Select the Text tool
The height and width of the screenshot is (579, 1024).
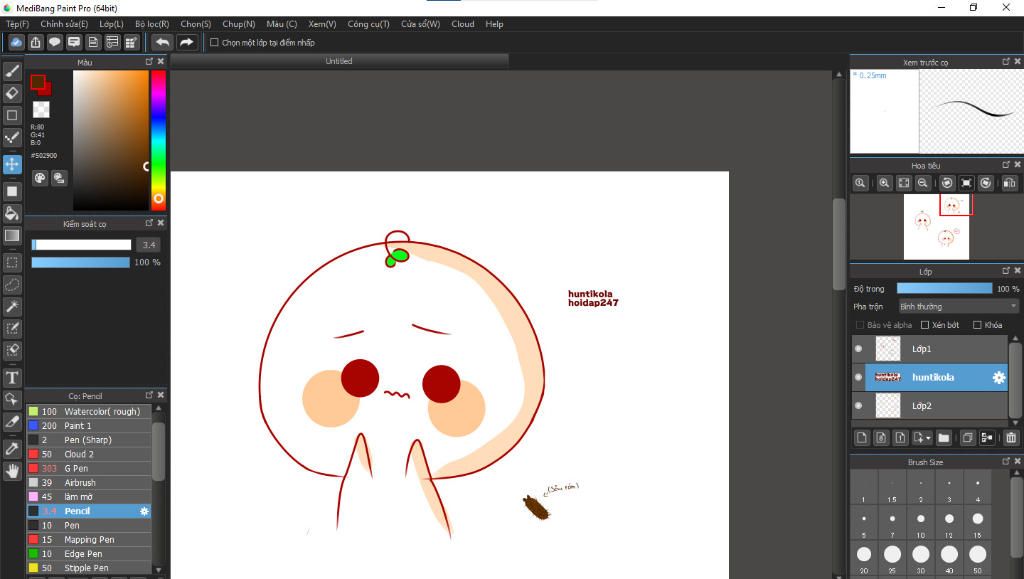tap(12, 377)
